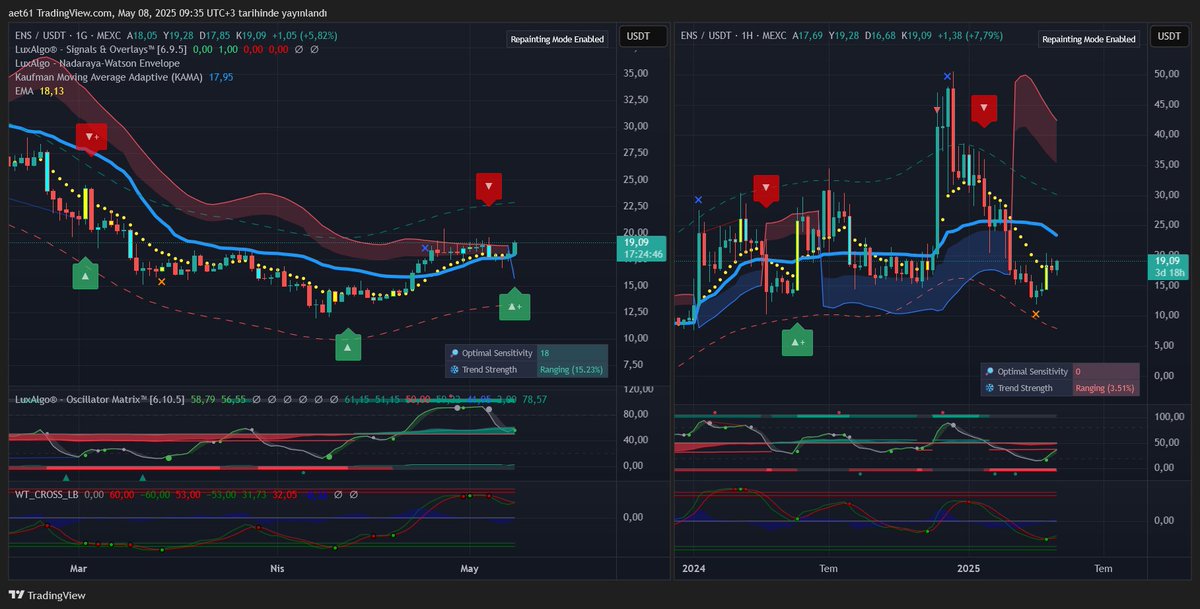Click the Nis label on the time axis
This screenshot has width=1200, height=609.
point(275,568)
